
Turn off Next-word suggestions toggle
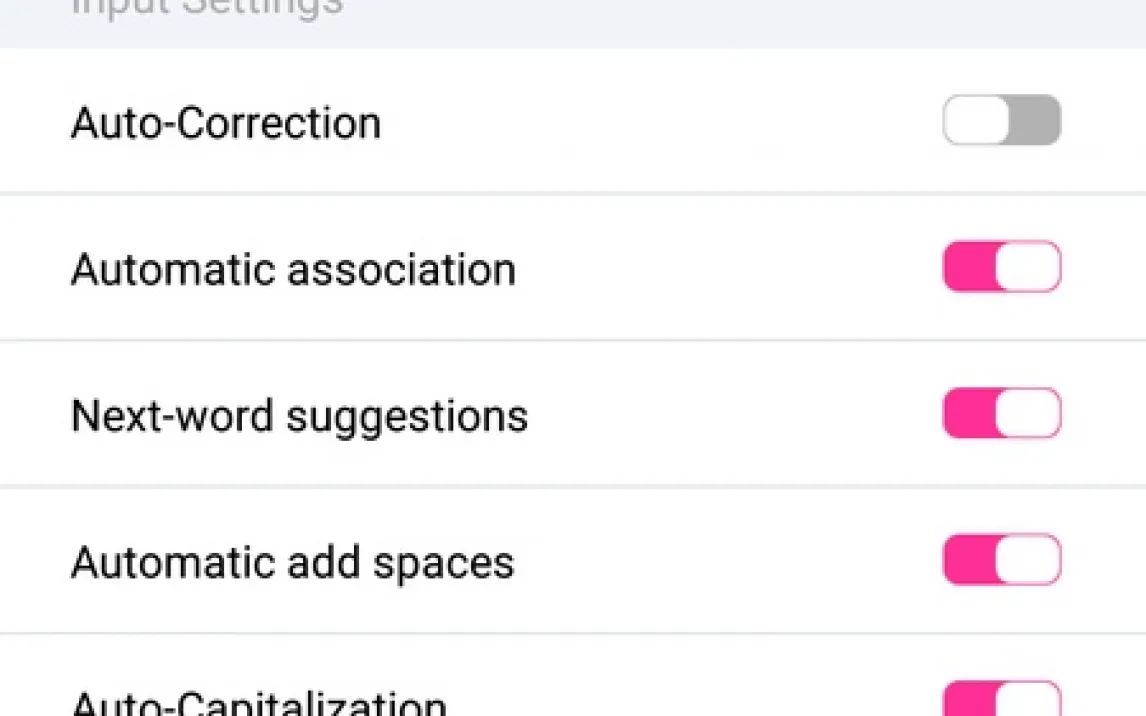pos(1001,414)
